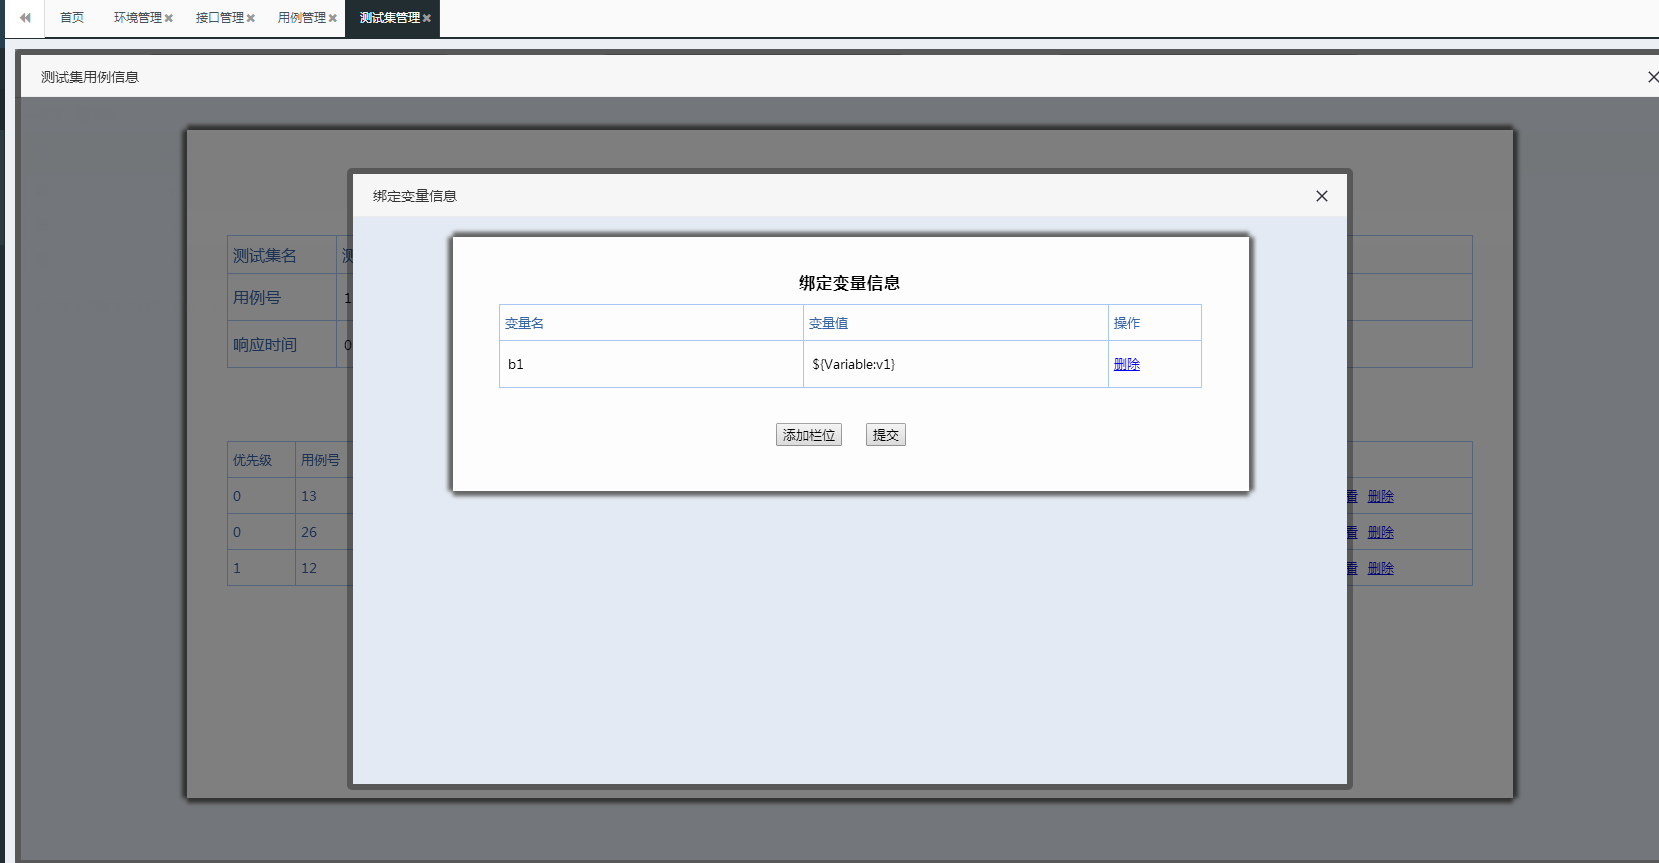Delete the b1 variable row
Viewport: 1659px width, 863px height.
1127,364
